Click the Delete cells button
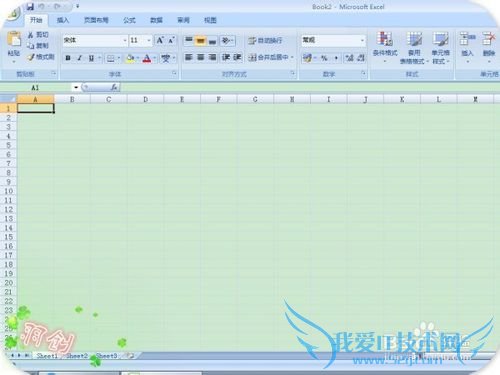The image size is (500, 375). point(489,47)
